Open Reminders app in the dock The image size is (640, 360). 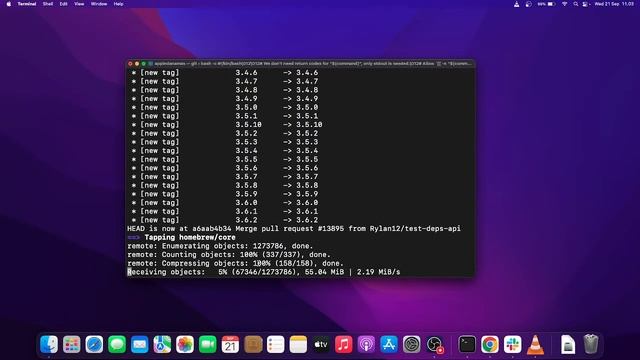click(276, 344)
